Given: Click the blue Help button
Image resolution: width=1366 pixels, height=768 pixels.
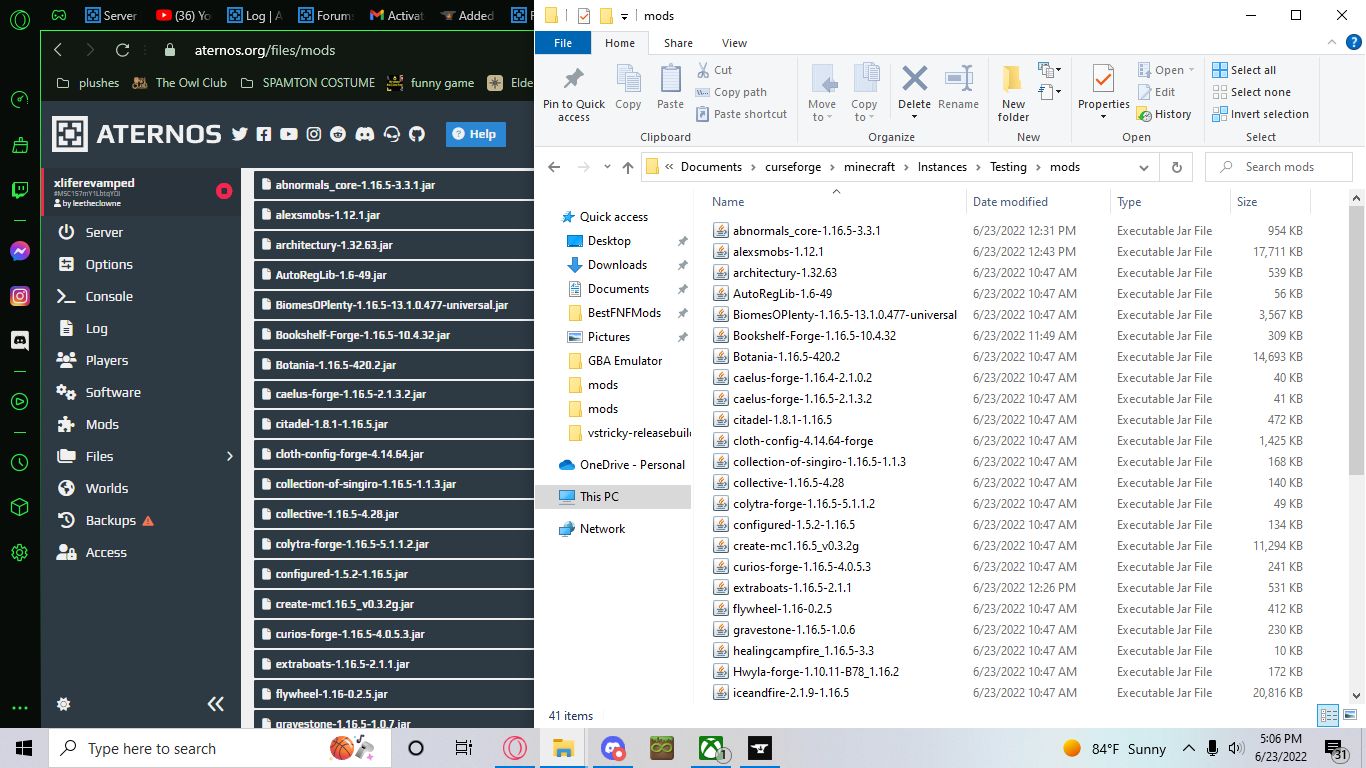Looking at the screenshot, I should pos(476,134).
